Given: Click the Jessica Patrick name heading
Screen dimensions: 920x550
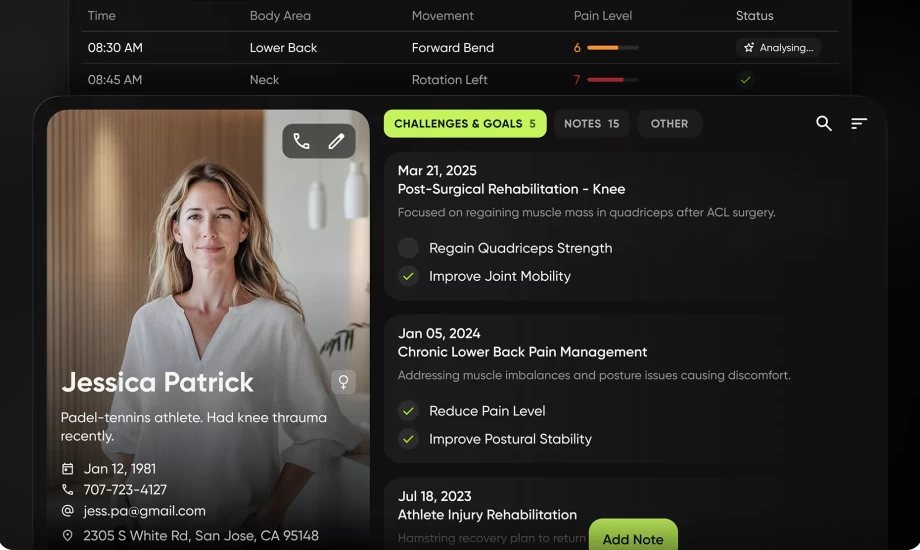Looking at the screenshot, I should (157, 382).
